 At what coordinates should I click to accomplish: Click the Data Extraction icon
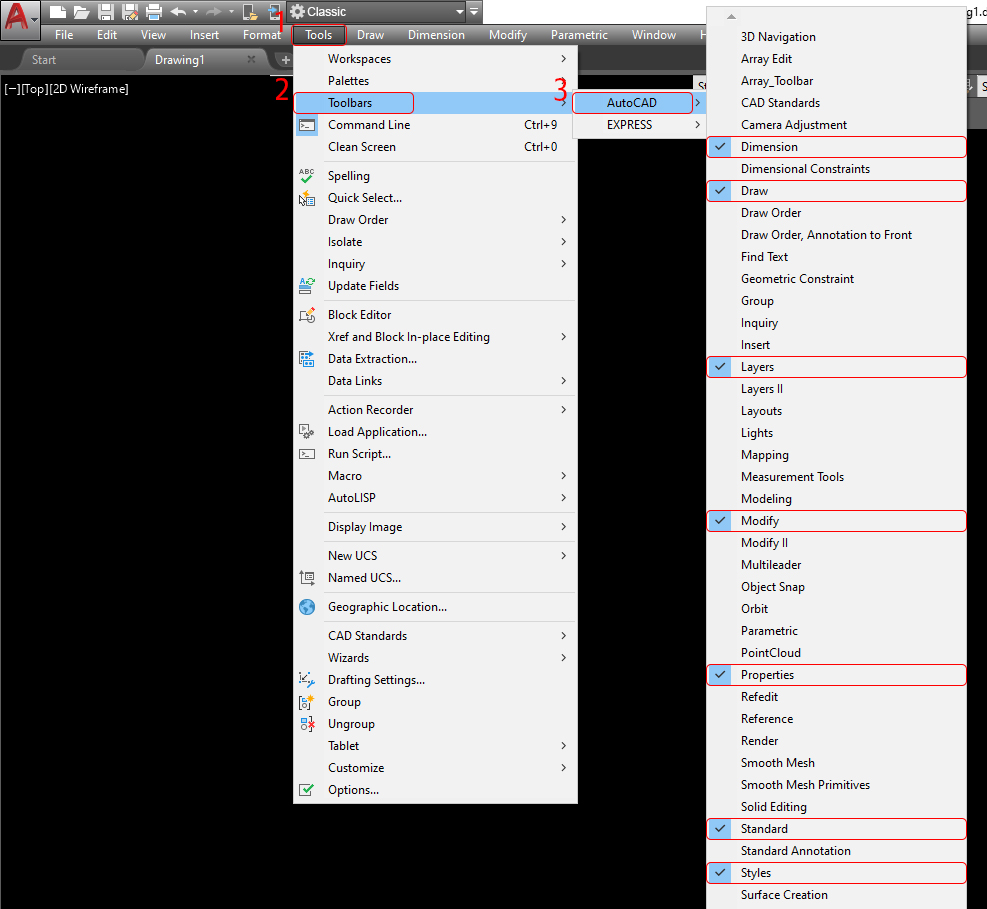tap(307, 359)
